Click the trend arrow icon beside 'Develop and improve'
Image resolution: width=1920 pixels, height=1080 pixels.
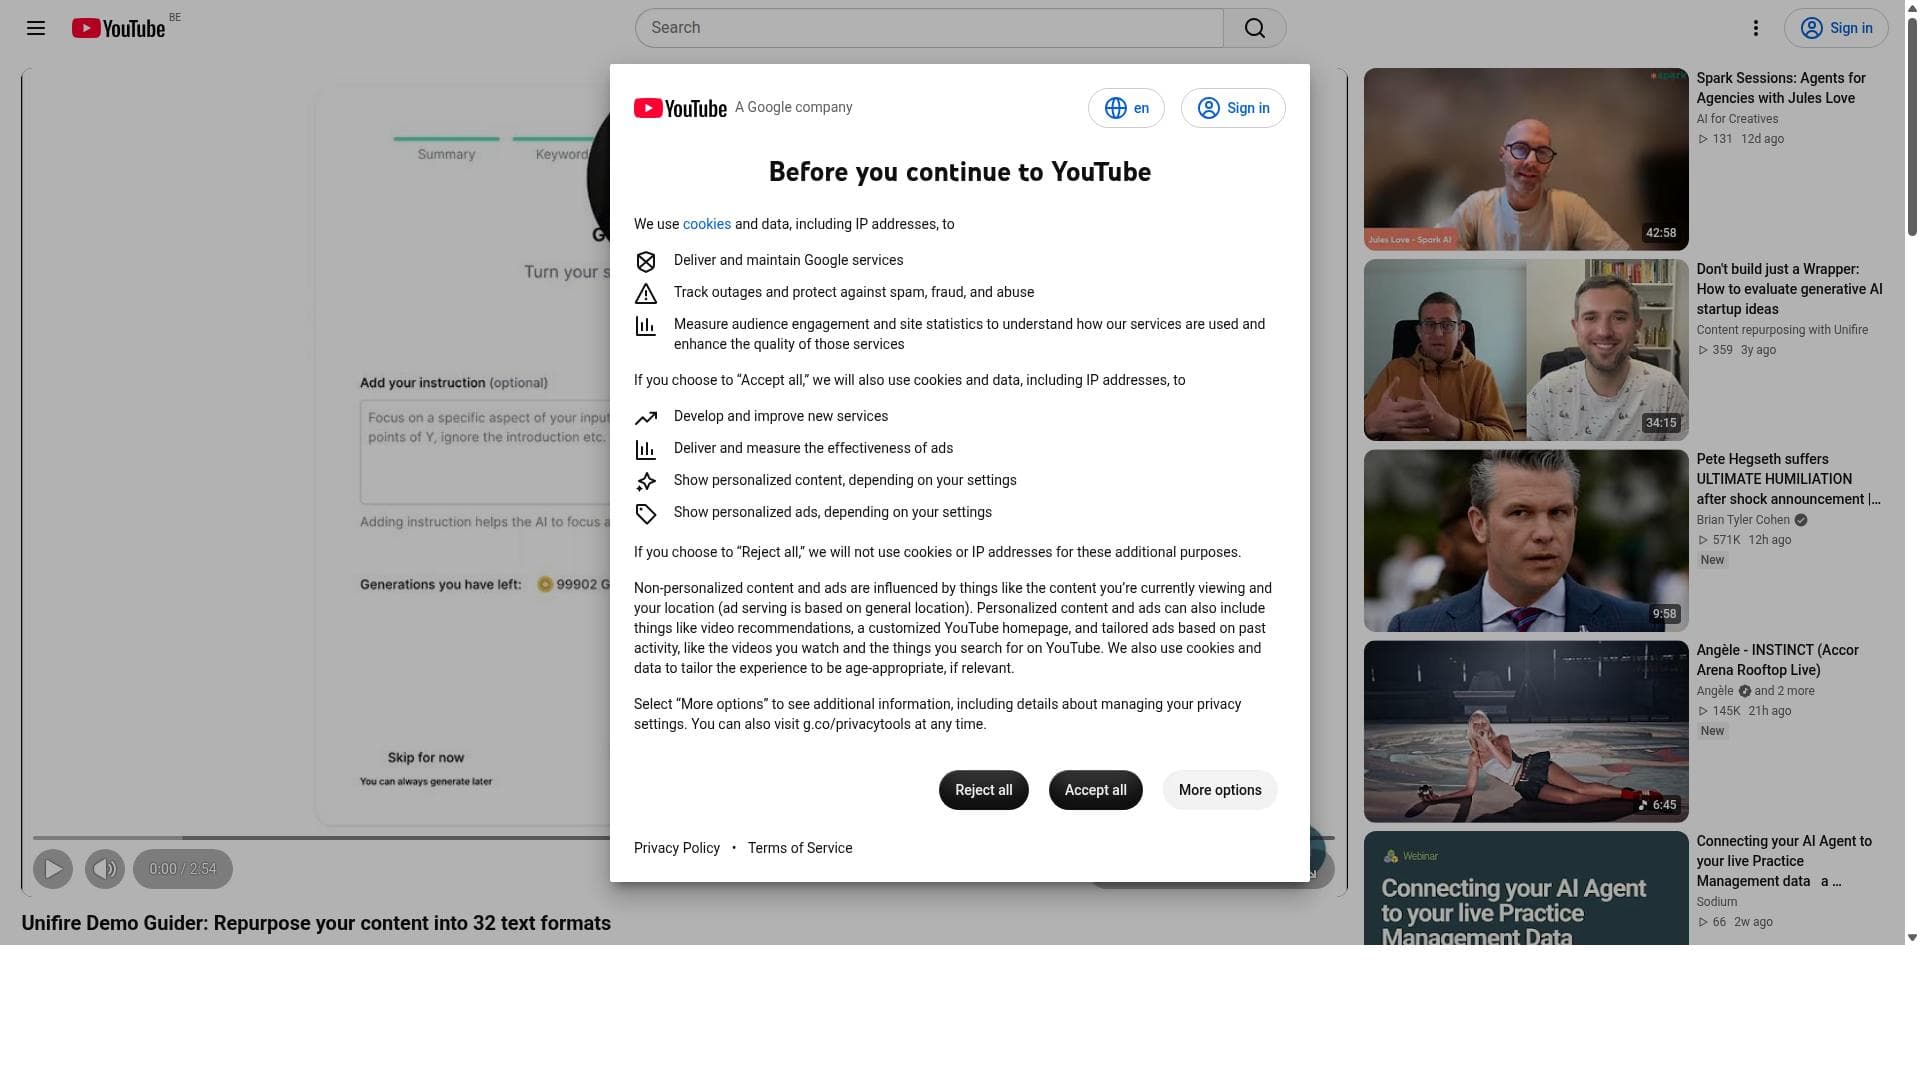[x=646, y=418]
